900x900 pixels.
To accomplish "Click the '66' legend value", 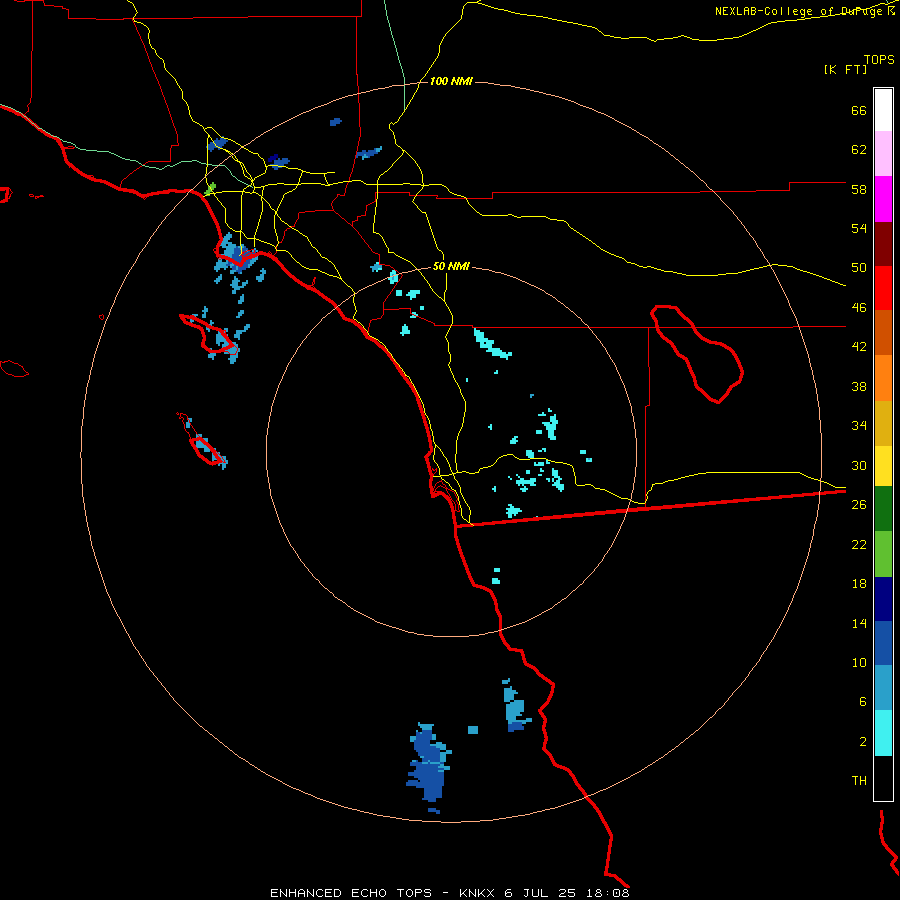I will pos(859,110).
